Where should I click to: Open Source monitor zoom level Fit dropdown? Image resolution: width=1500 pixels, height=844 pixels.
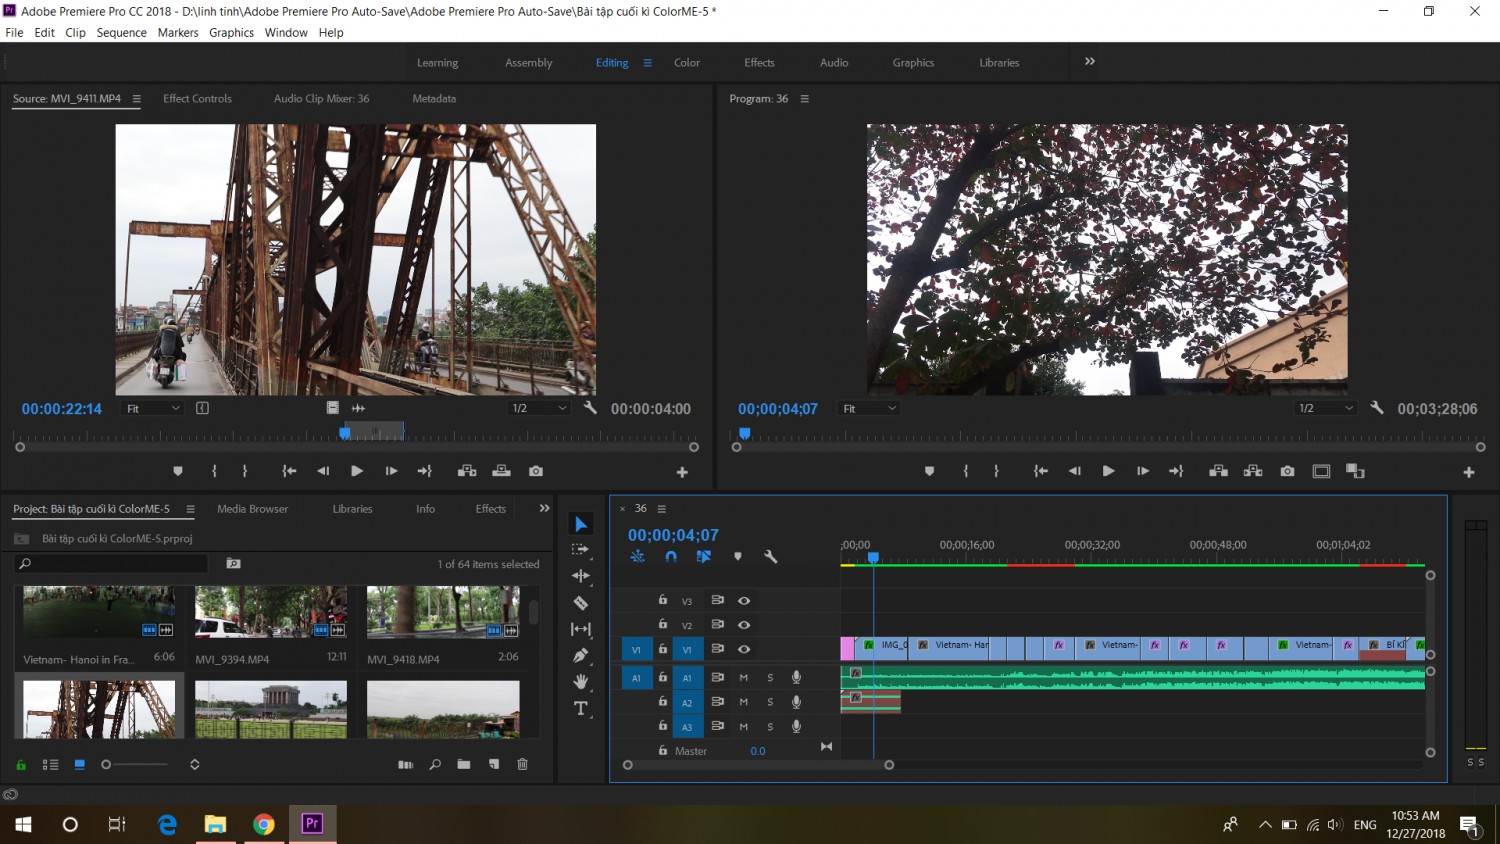[x=152, y=408]
